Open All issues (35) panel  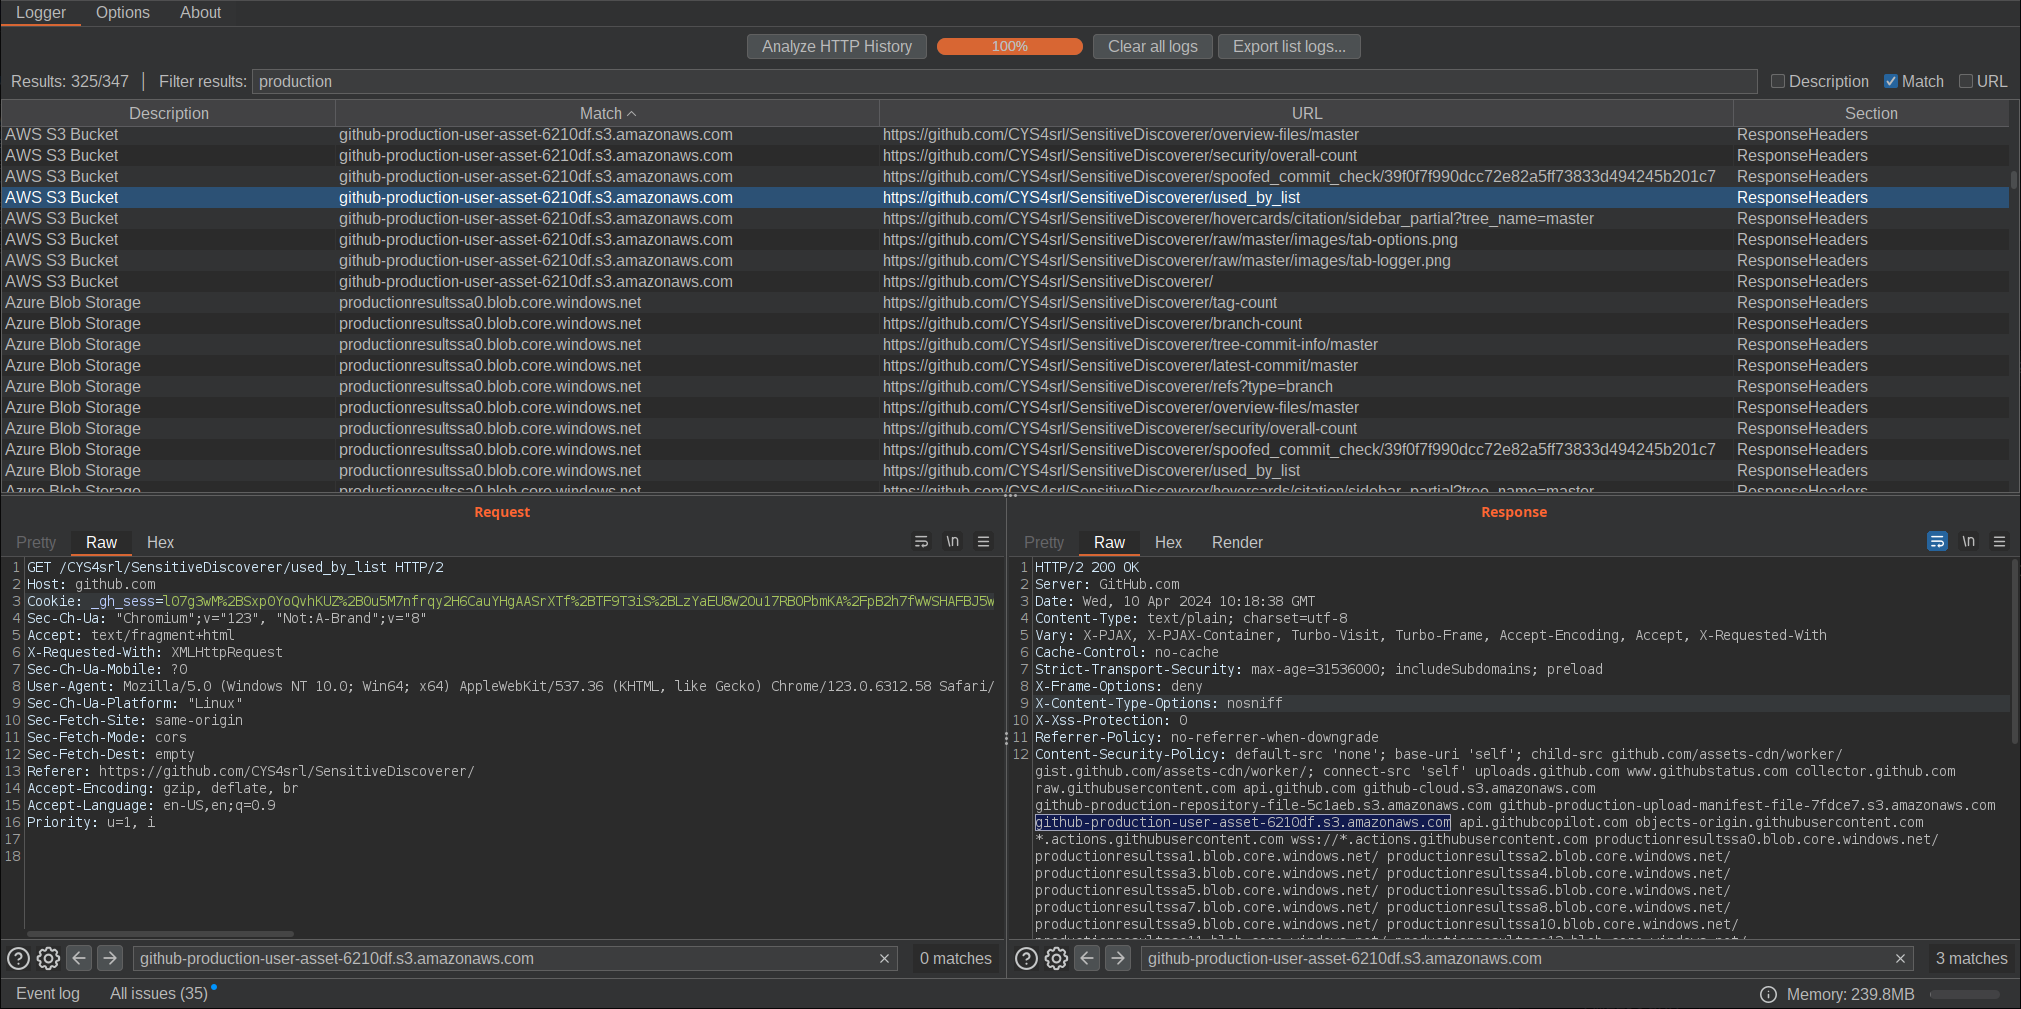(159, 994)
